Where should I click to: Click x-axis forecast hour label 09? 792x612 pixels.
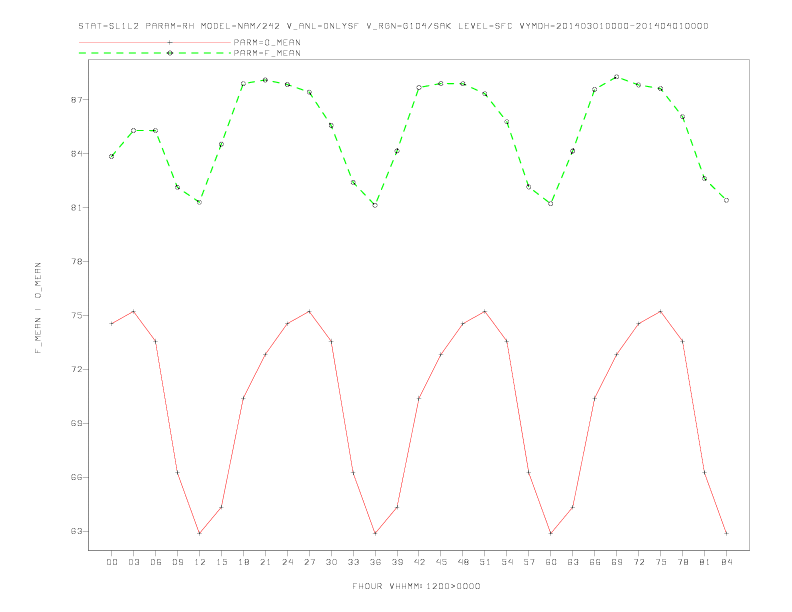tap(177, 562)
